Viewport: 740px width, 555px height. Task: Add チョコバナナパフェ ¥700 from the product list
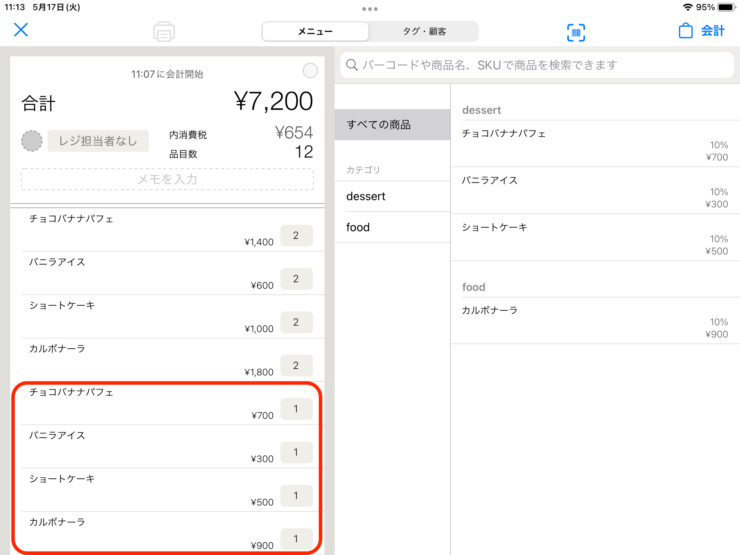pos(595,144)
